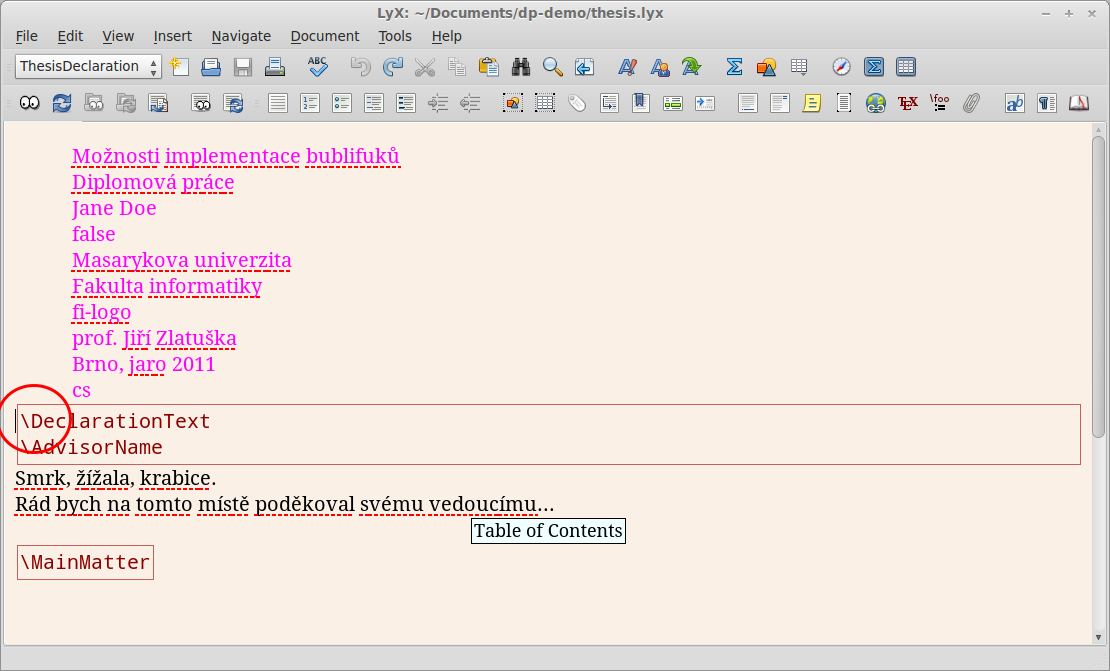Open a document file

tap(211, 67)
